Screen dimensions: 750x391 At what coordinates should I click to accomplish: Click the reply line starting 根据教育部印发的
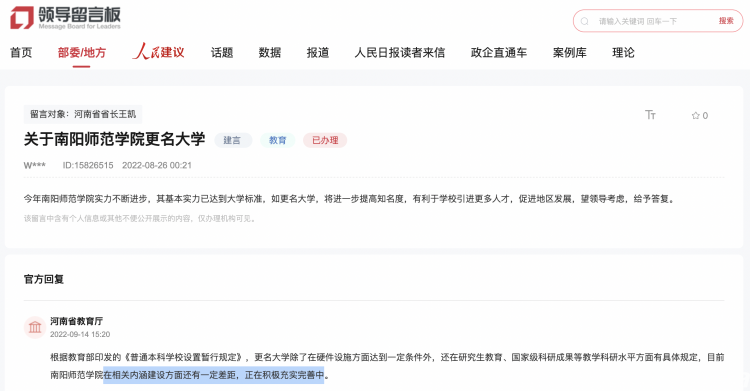[387, 357]
